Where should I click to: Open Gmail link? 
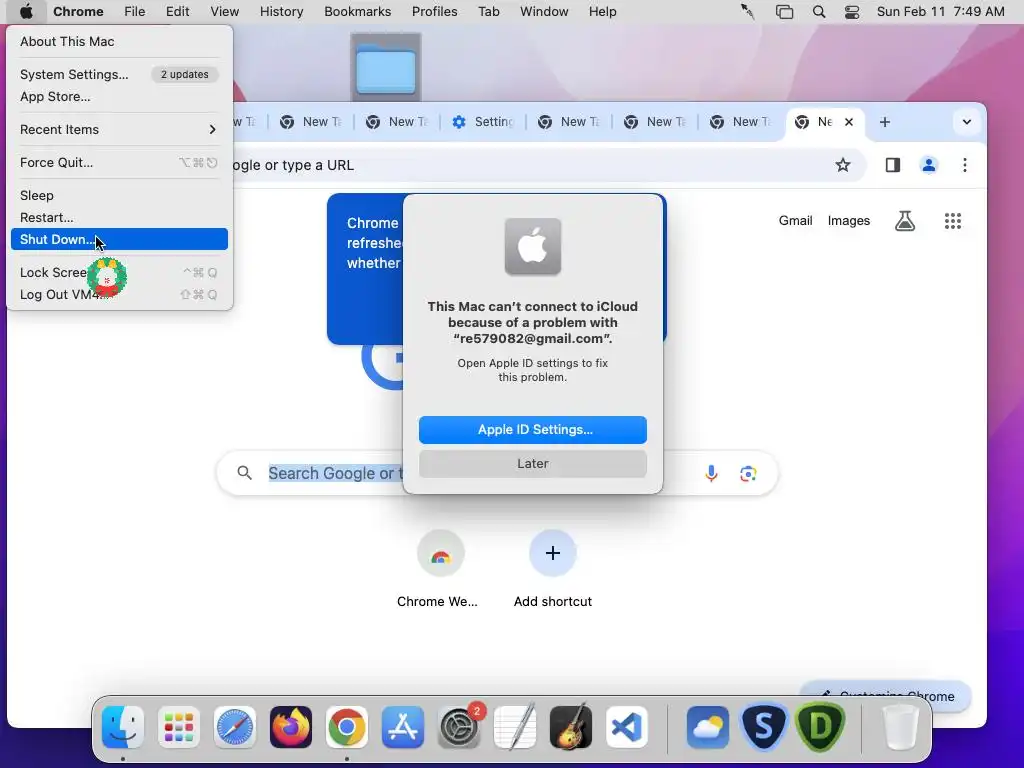tap(795, 221)
